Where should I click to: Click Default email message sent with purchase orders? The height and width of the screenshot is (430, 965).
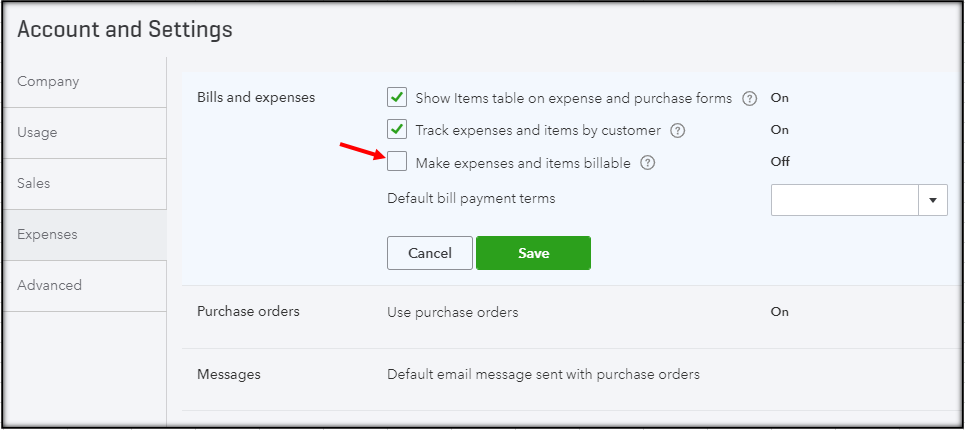coord(543,375)
